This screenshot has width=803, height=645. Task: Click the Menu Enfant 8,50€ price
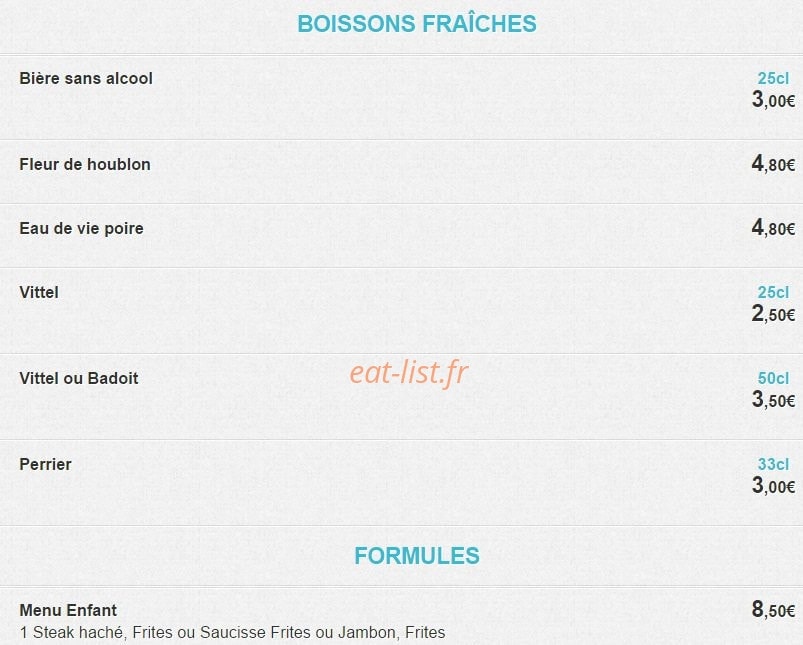(x=773, y=610)
